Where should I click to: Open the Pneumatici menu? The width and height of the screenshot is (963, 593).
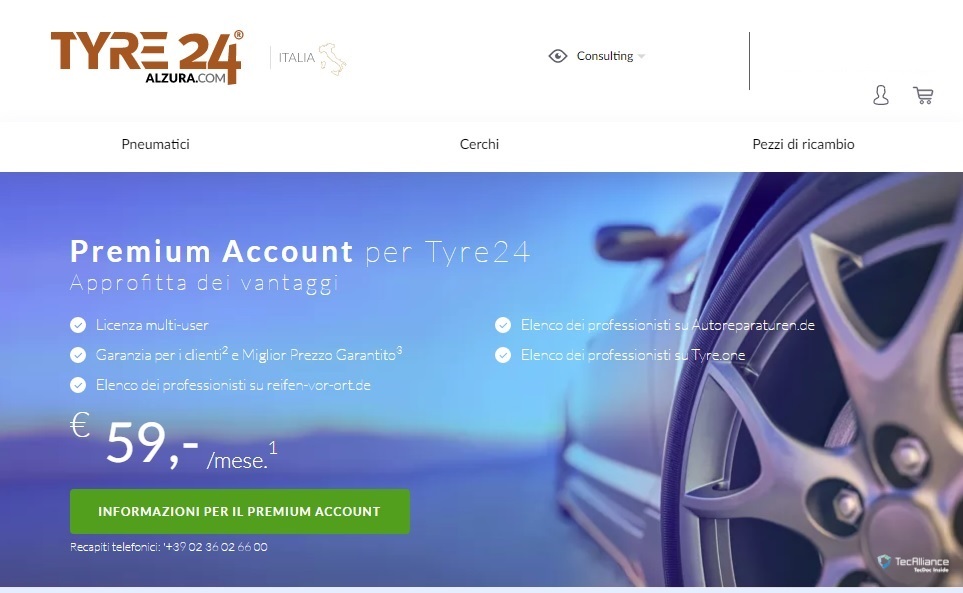(155, 144)
